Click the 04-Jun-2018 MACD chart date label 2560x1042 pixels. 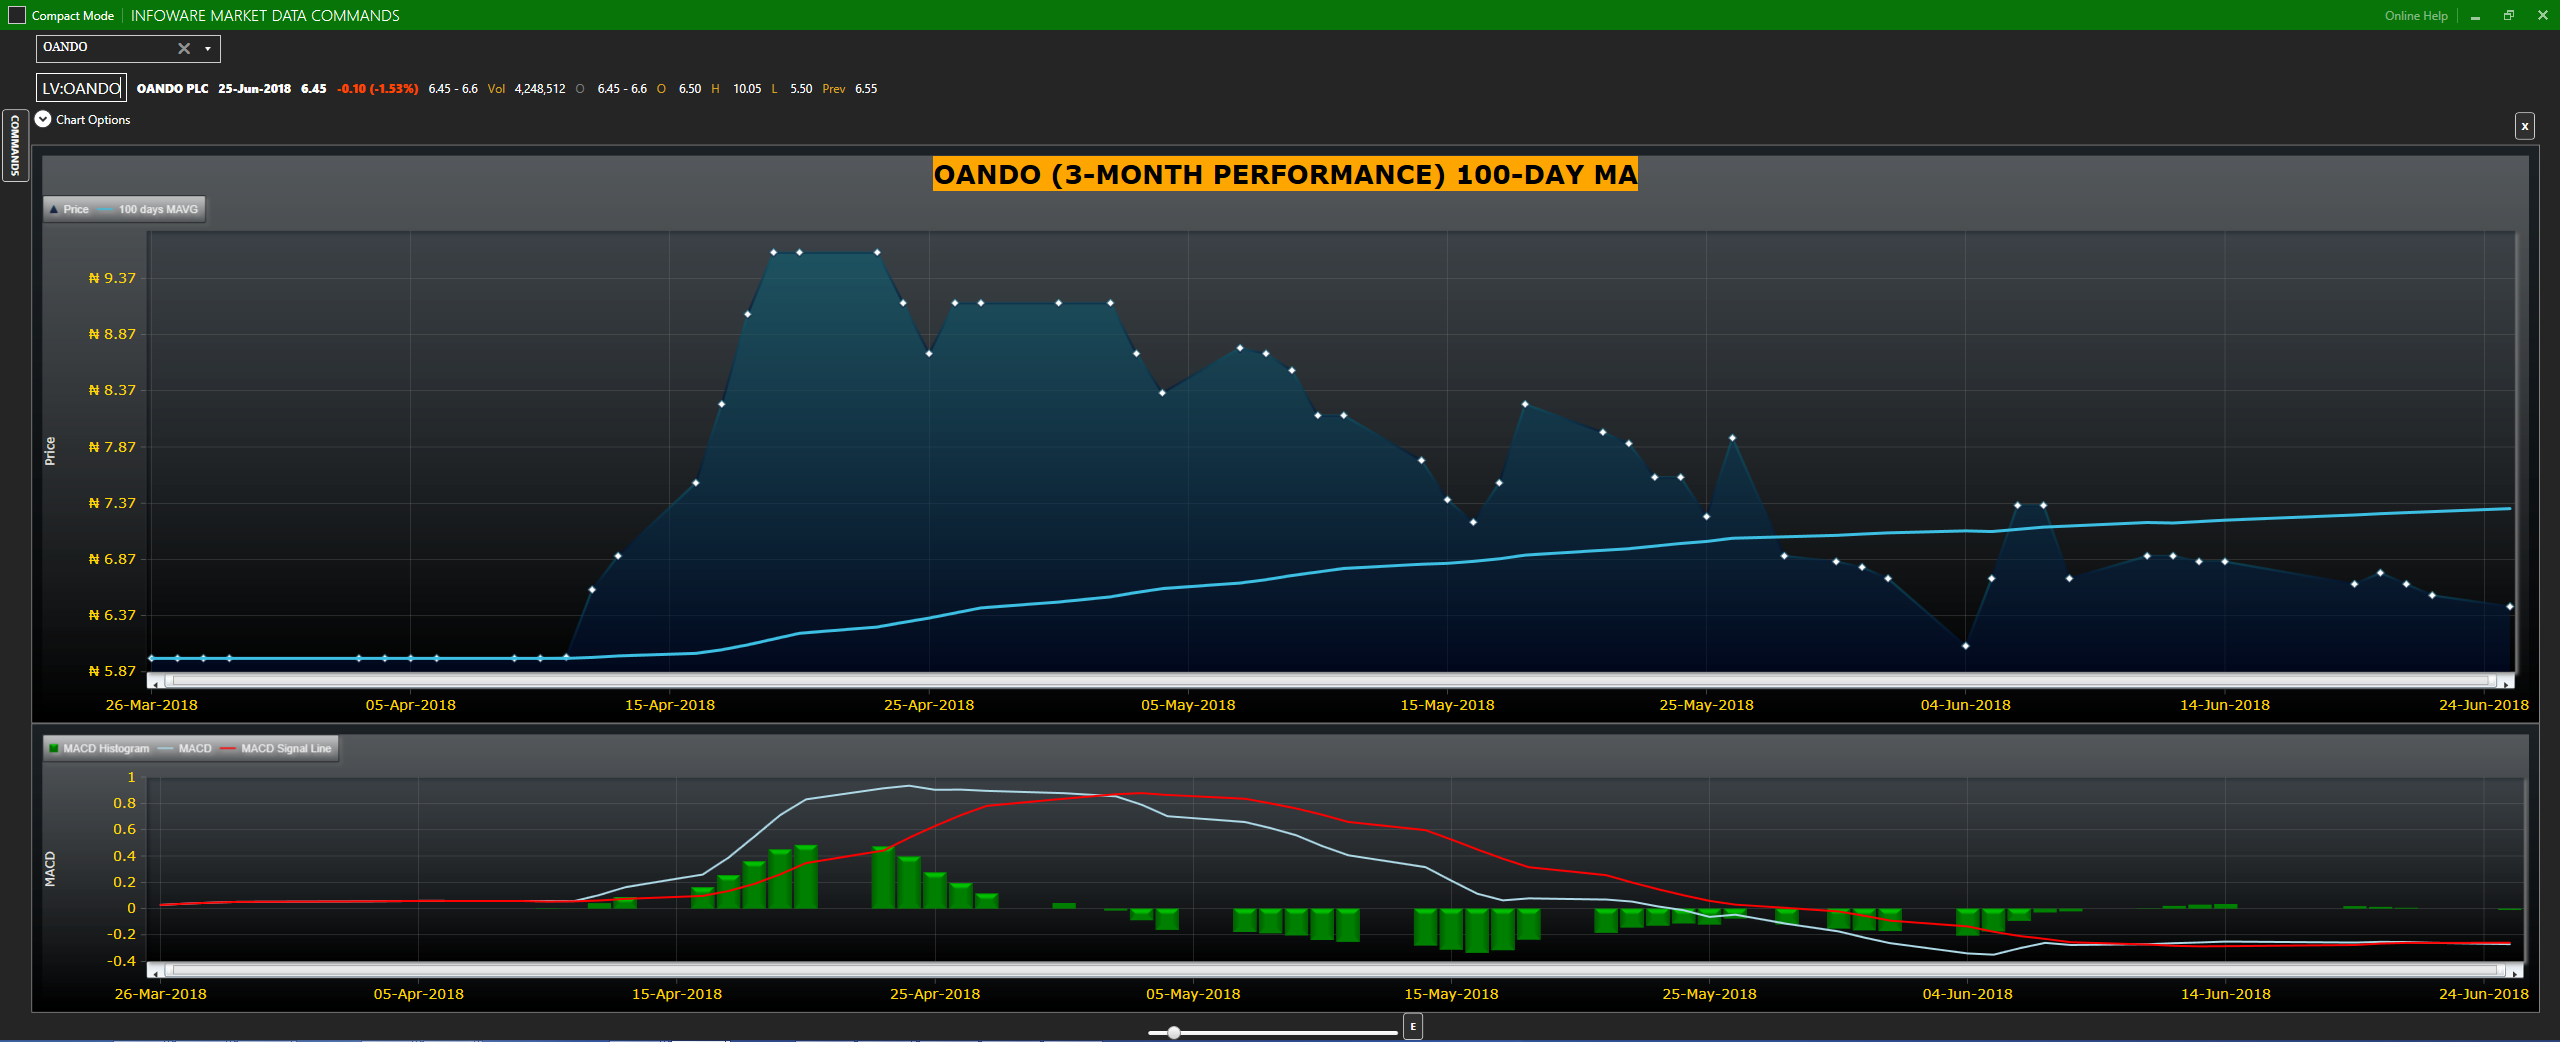click(x=1967, y=994)
